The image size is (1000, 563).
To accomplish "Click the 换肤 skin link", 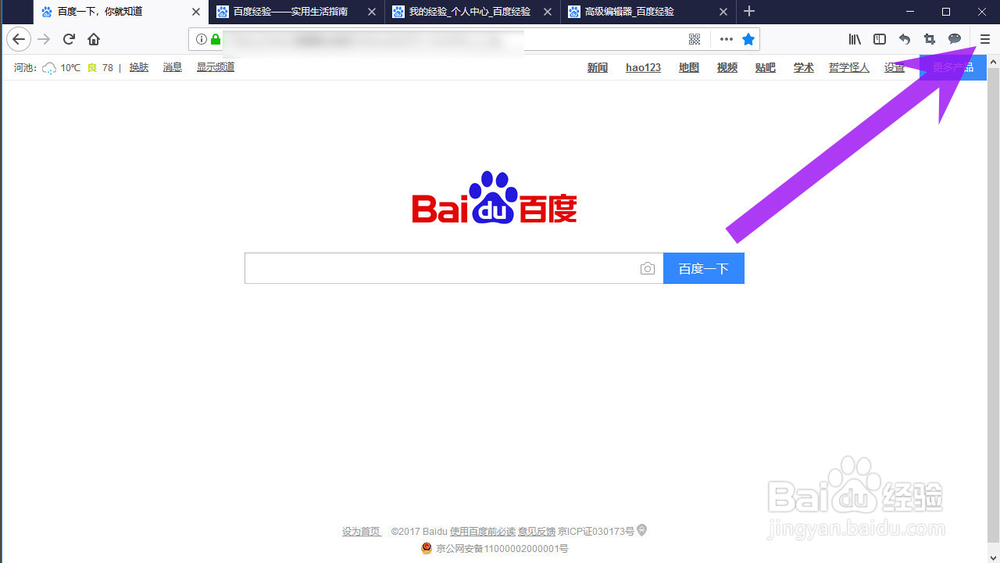I will coord(138,67).
